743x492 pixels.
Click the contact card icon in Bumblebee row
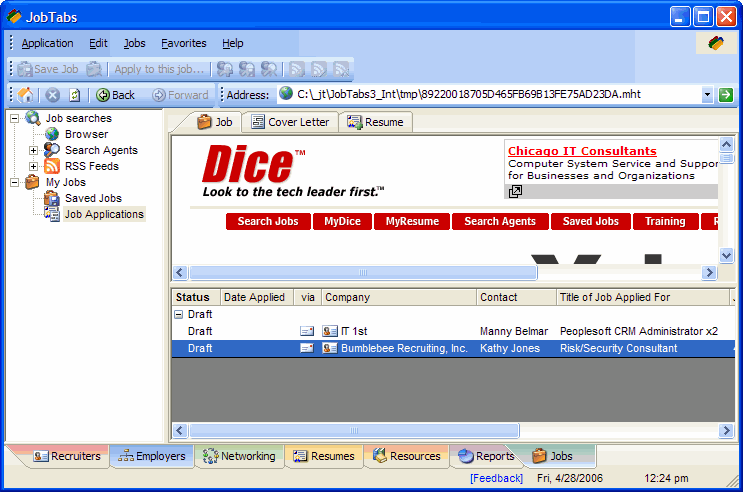click(x=329, y=348)
